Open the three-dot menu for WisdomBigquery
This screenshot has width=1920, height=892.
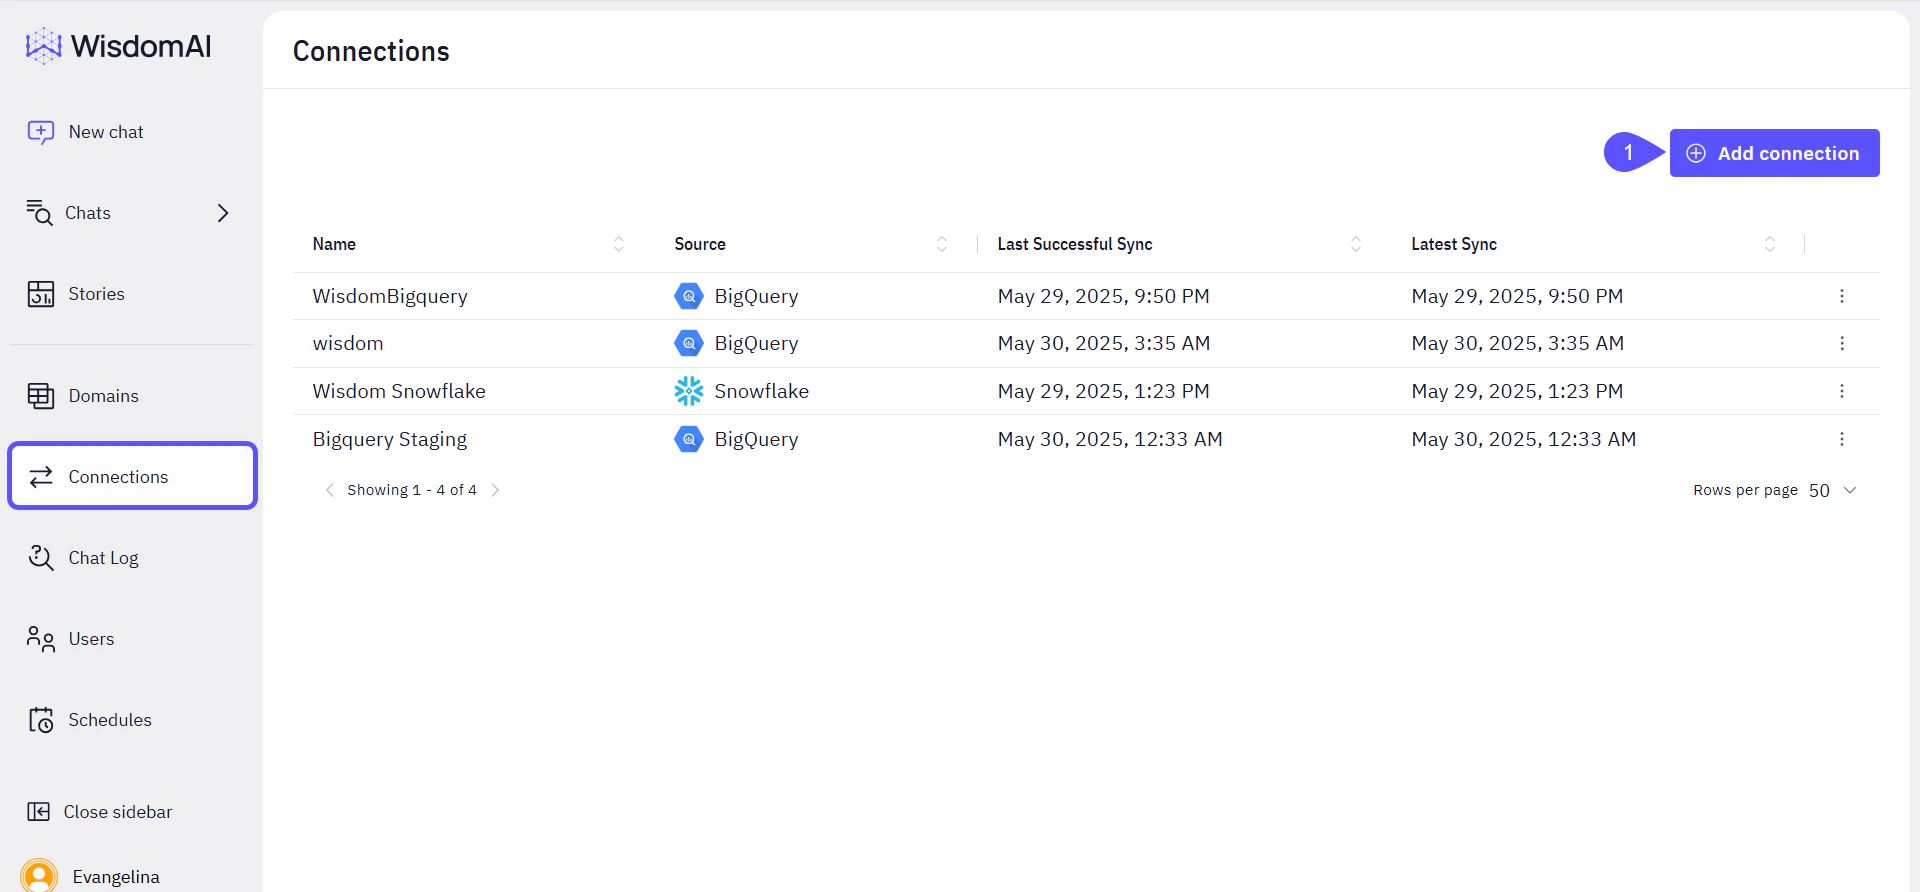tap(1841, 296)
